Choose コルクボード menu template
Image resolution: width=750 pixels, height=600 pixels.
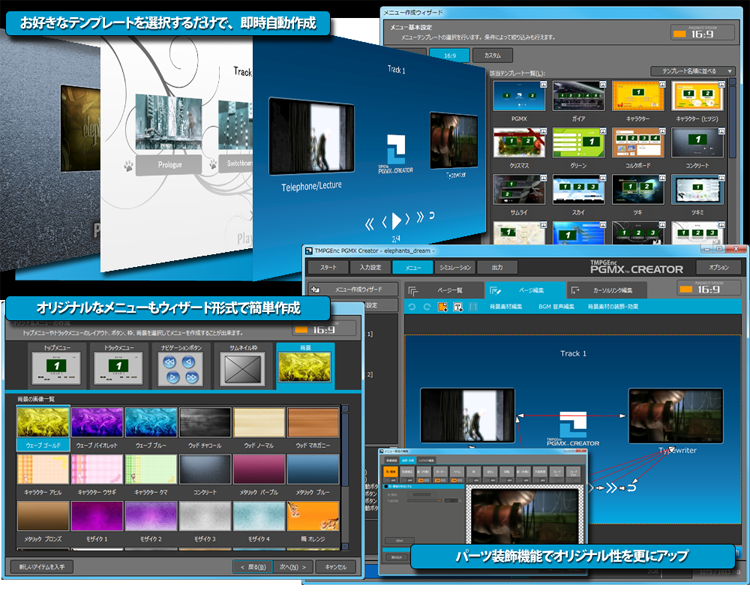[x=638, y=148]
